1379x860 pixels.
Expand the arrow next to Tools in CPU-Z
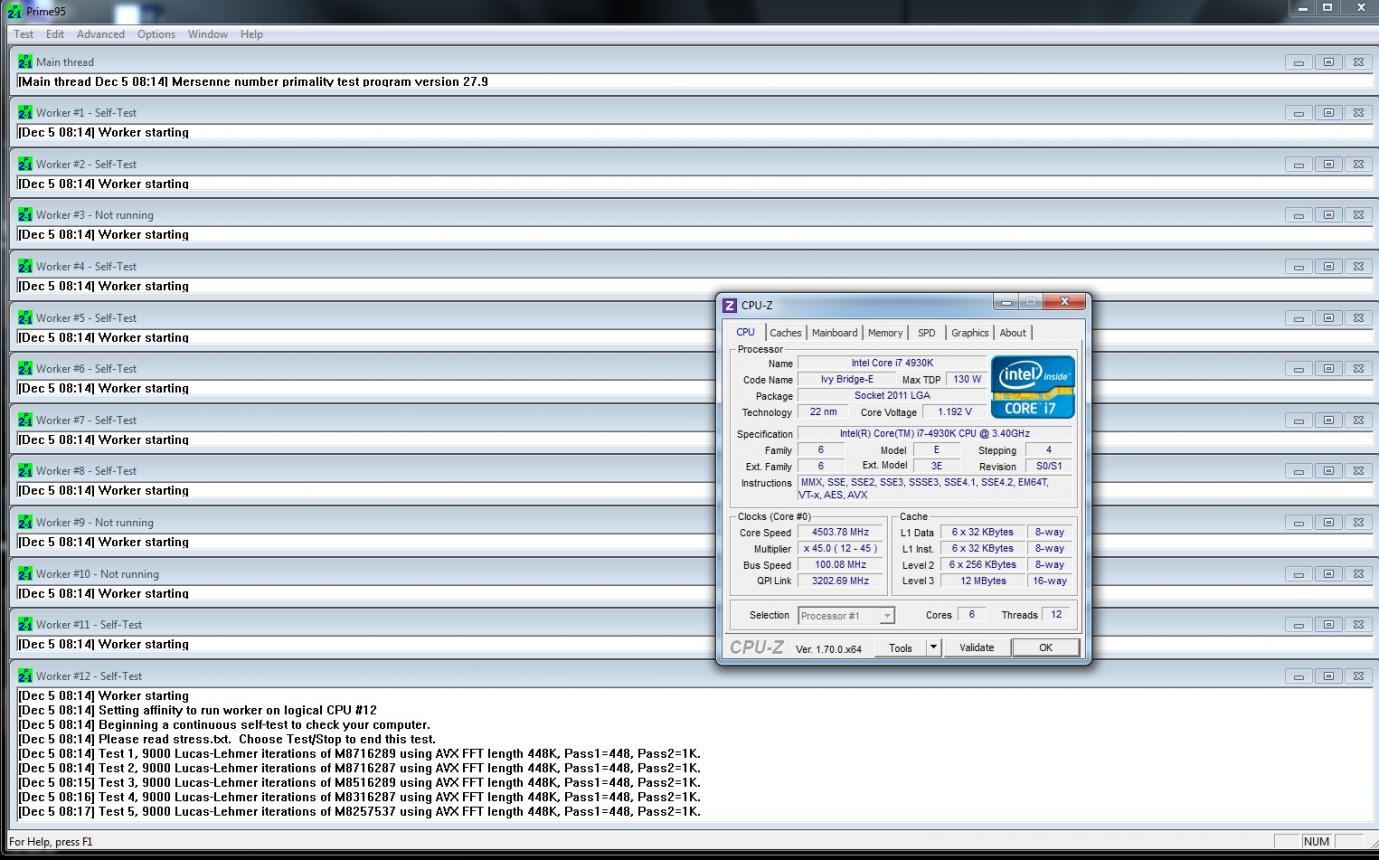pos(934,648)
